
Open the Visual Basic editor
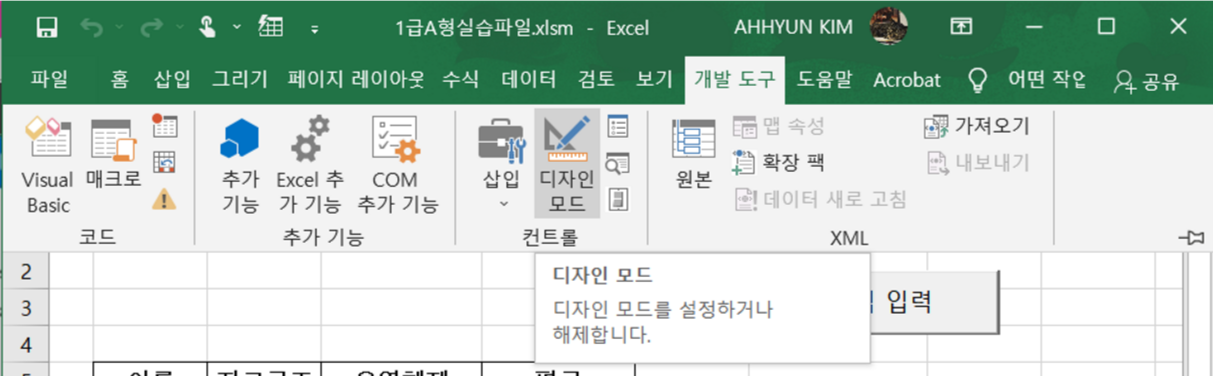pyautogui.click(x=48, y=165)
